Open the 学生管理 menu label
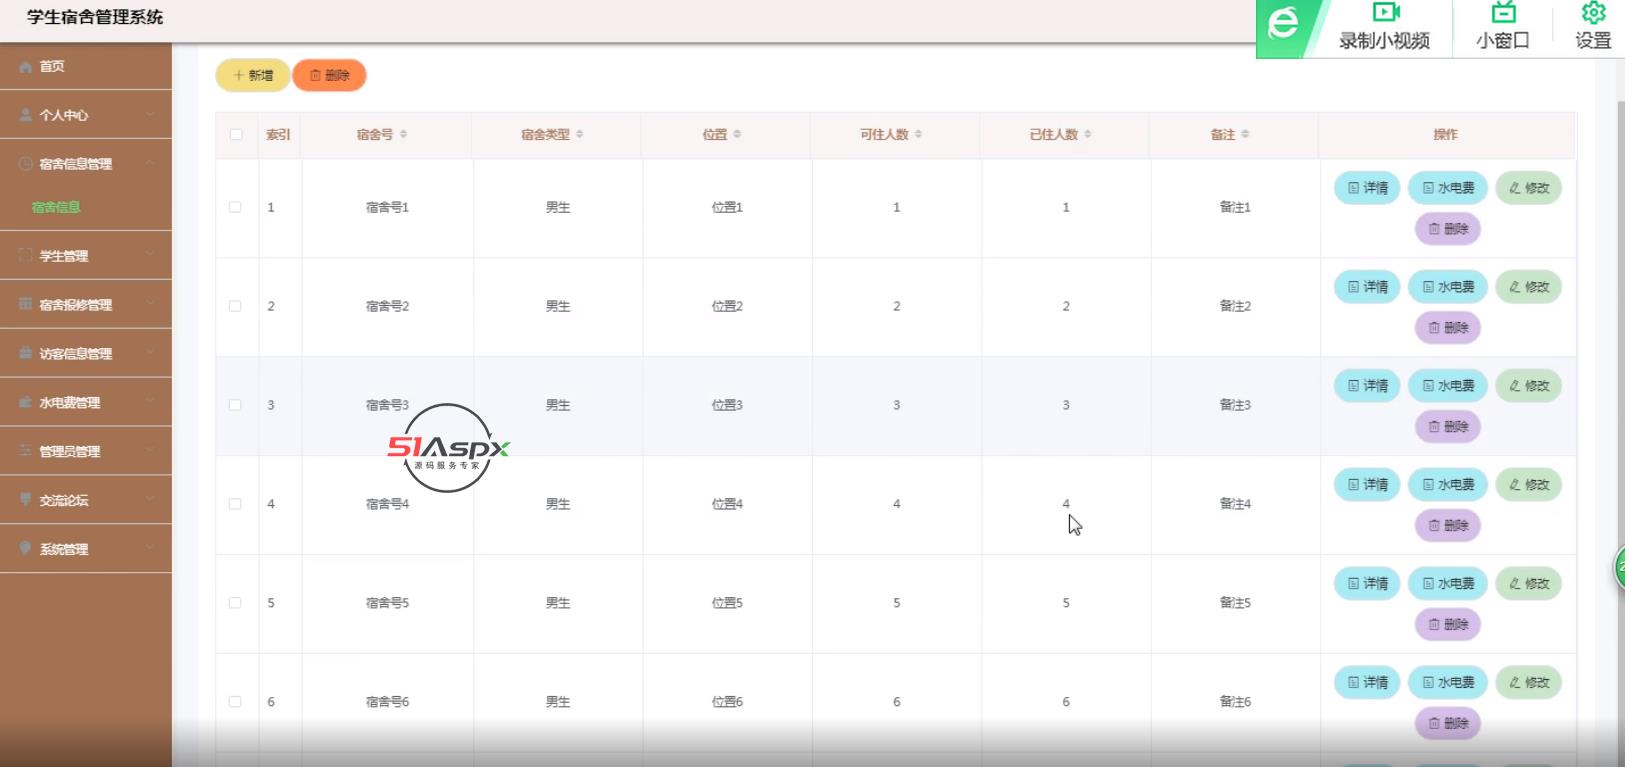 [x=64, y=256]
